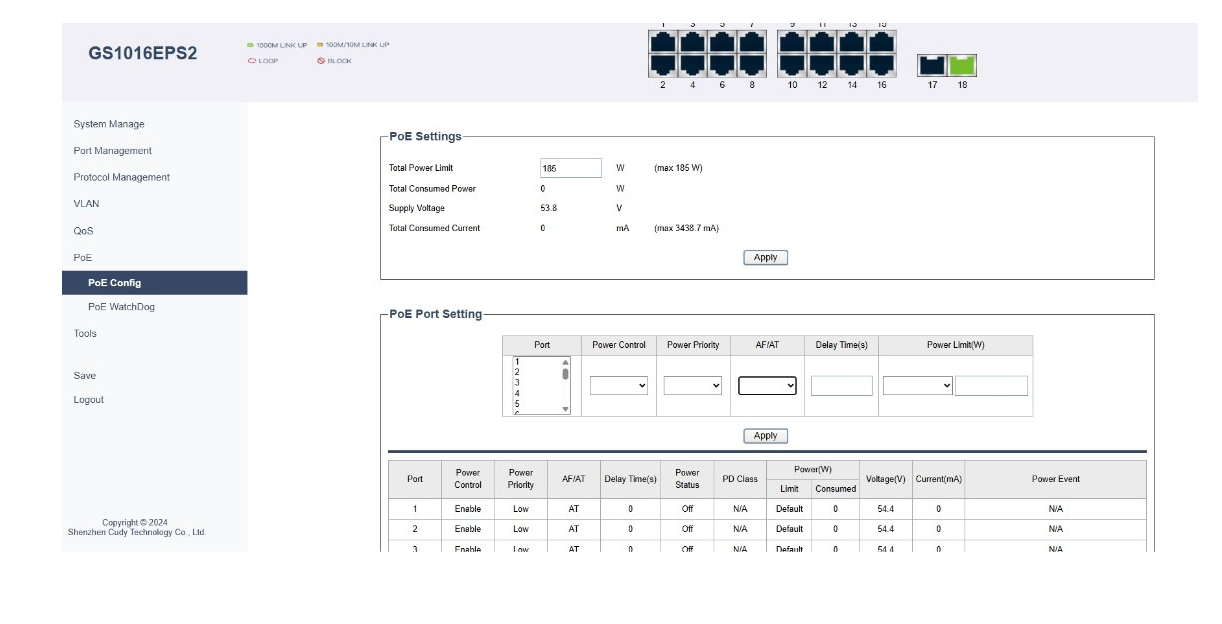The image size is (1222, 624).
Task: Go to the VLAN menu
Action: point(86,204)
